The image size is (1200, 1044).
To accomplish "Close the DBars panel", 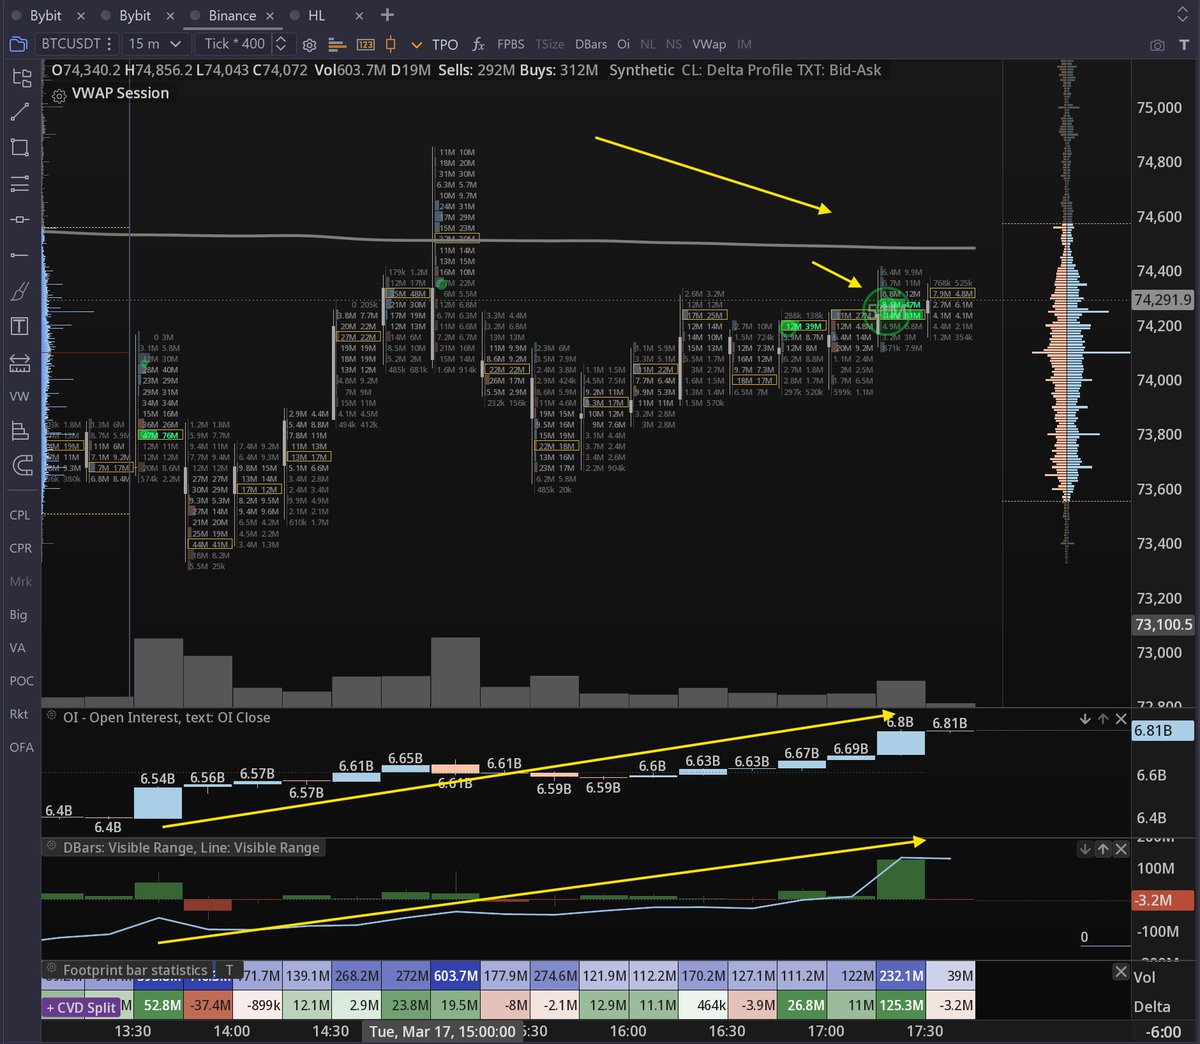I will (x=1121, y=849).
